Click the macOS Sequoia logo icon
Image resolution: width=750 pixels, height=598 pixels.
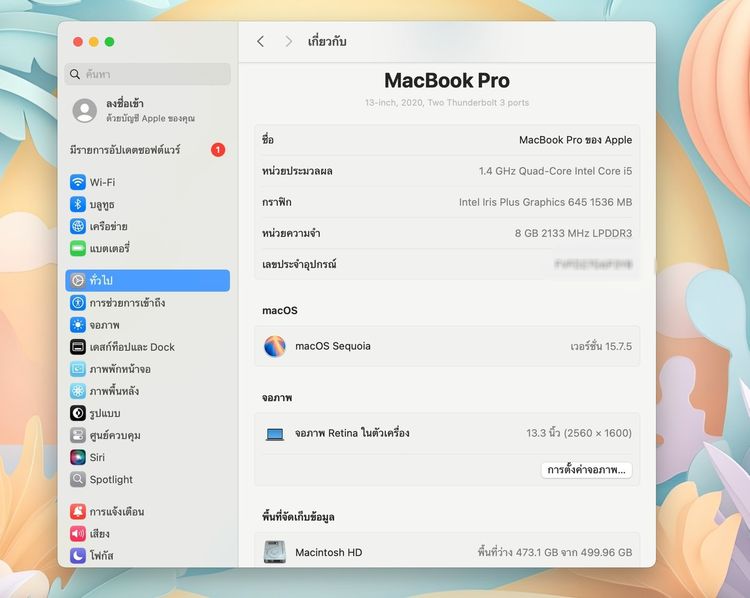tap(275, 346)
